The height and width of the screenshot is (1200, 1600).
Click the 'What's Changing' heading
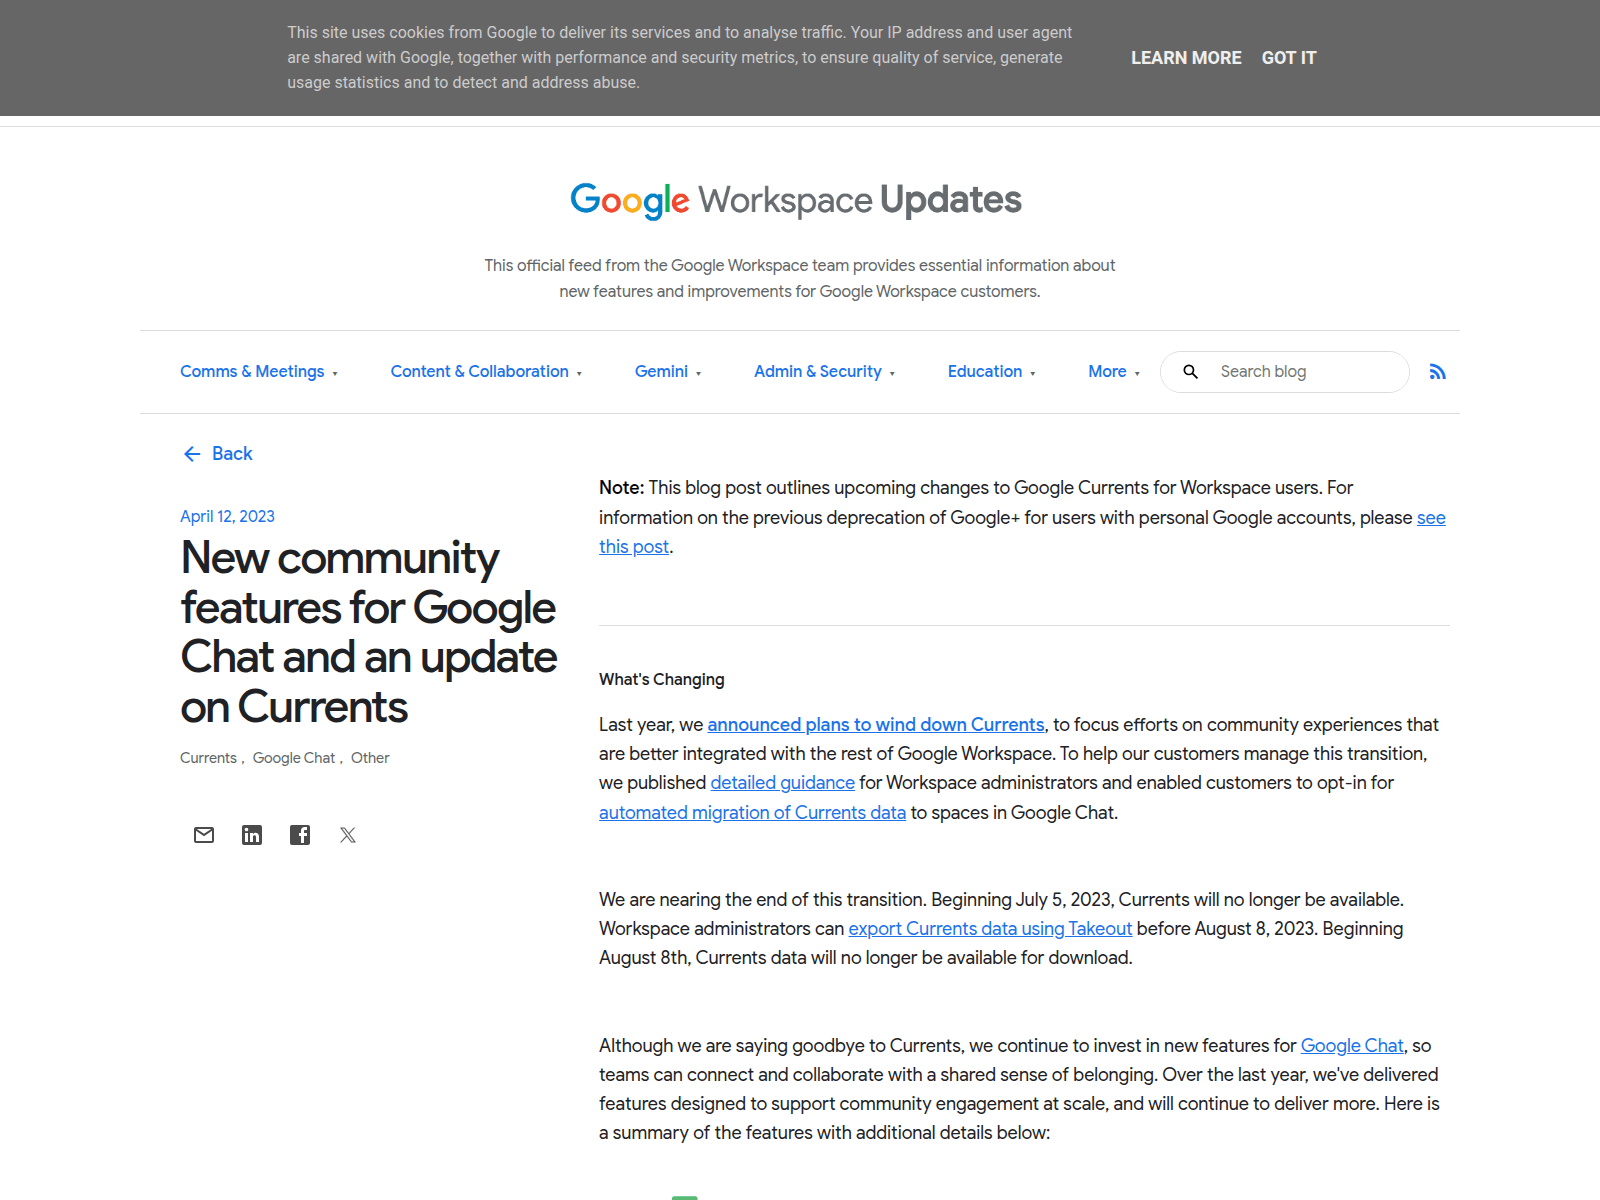[662, 680]
